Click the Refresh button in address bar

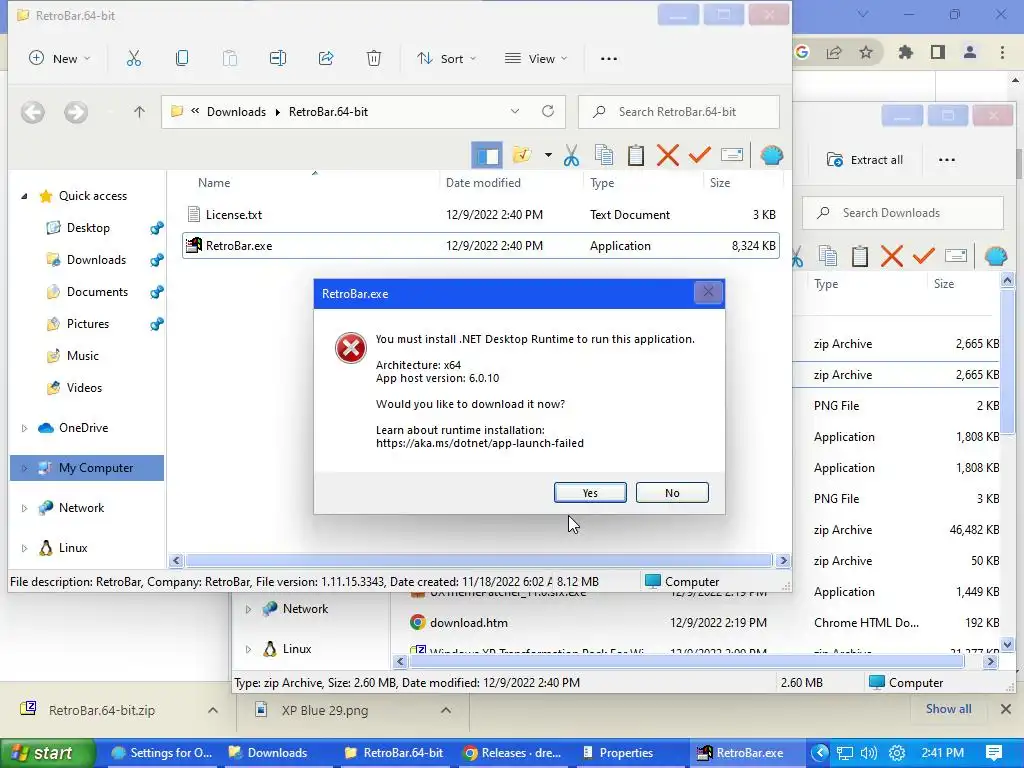click(x=548, y=111)
